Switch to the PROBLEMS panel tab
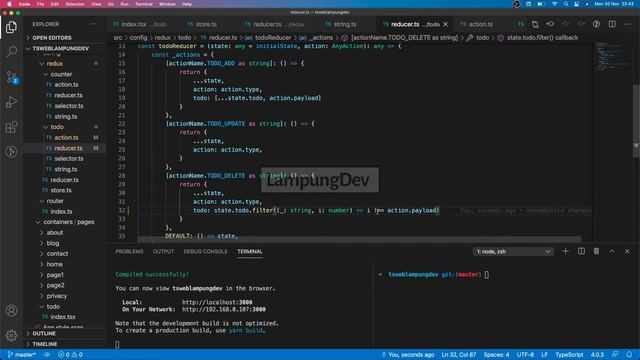640x360 pixels. click(x=129, y=251)
